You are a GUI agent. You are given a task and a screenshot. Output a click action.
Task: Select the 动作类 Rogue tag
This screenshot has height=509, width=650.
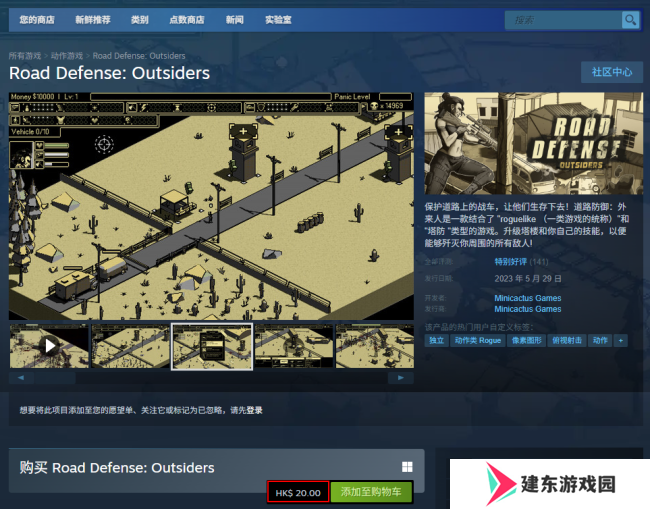478,340
